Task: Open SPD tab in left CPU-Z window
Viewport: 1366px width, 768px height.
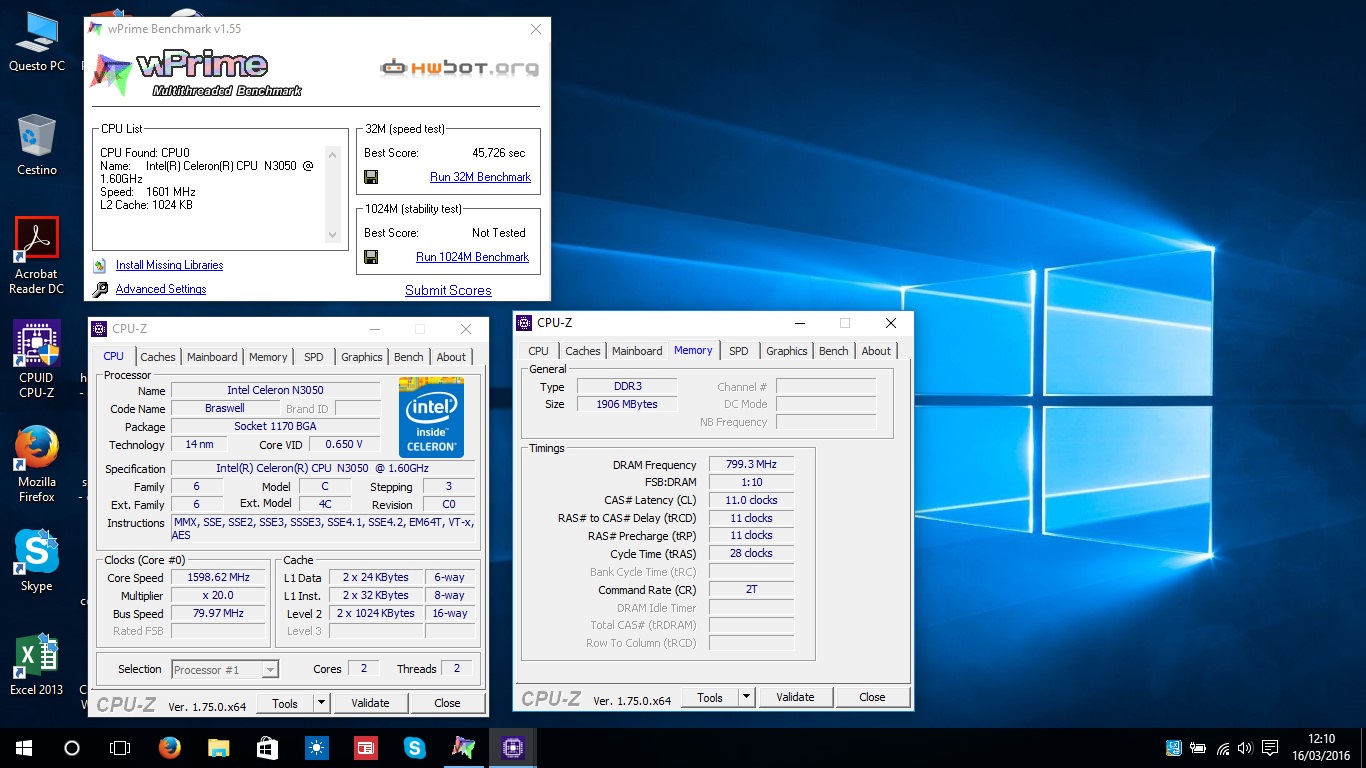Action: tap(314, 357)
